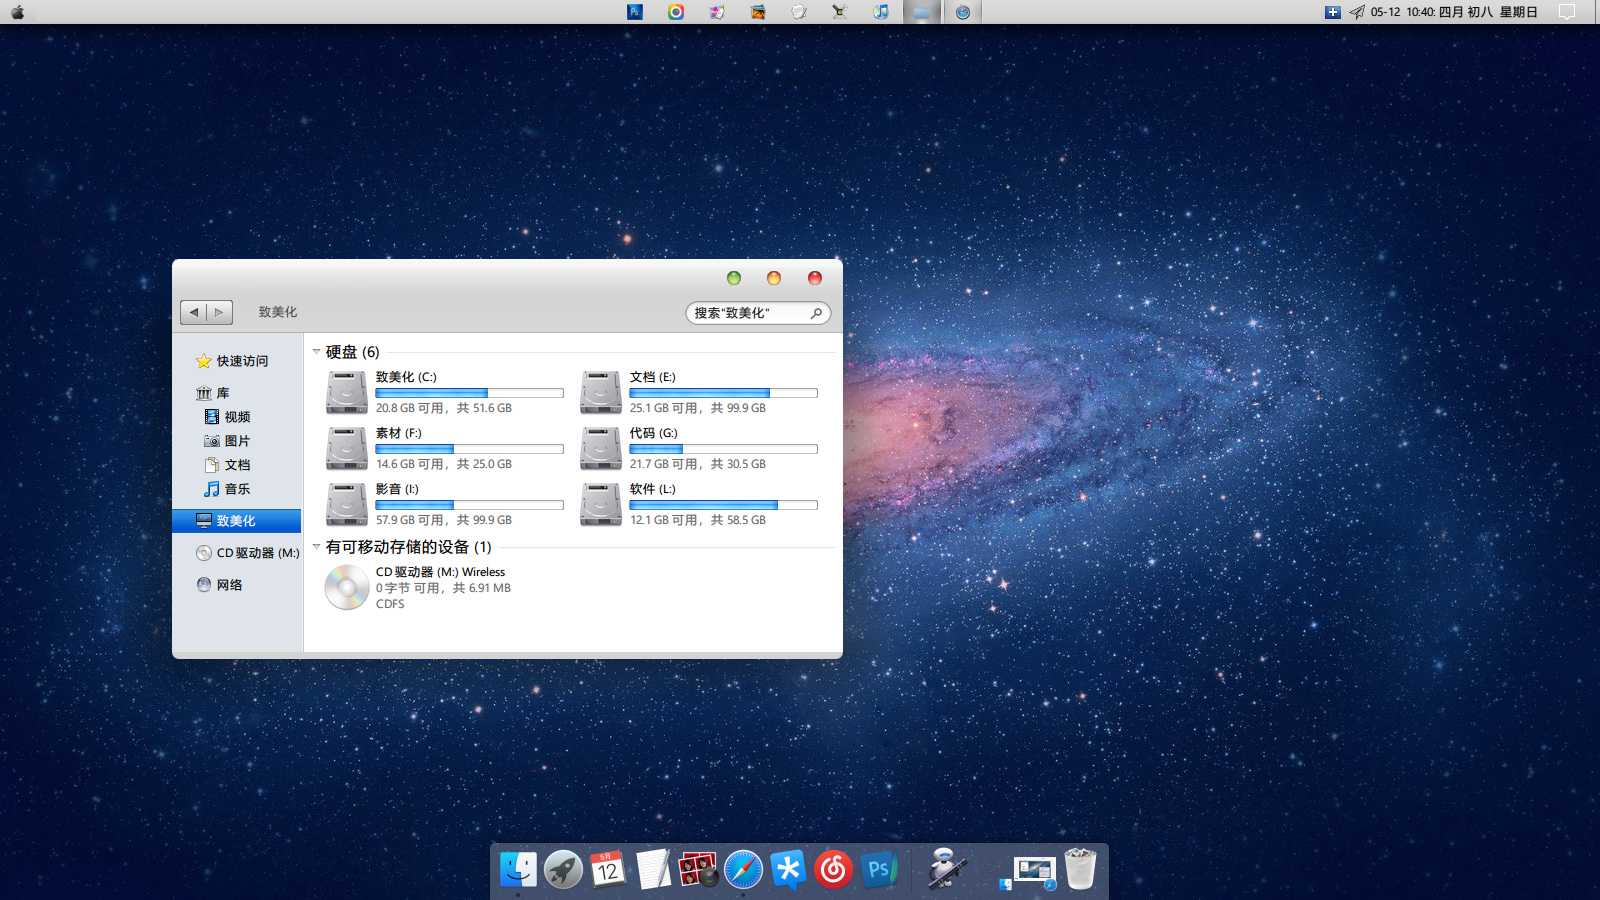Open the TextEdit notepad dock icon
Image resolution: width=1600 pixels, height=900 pixels.
click(x=653, y=869)
